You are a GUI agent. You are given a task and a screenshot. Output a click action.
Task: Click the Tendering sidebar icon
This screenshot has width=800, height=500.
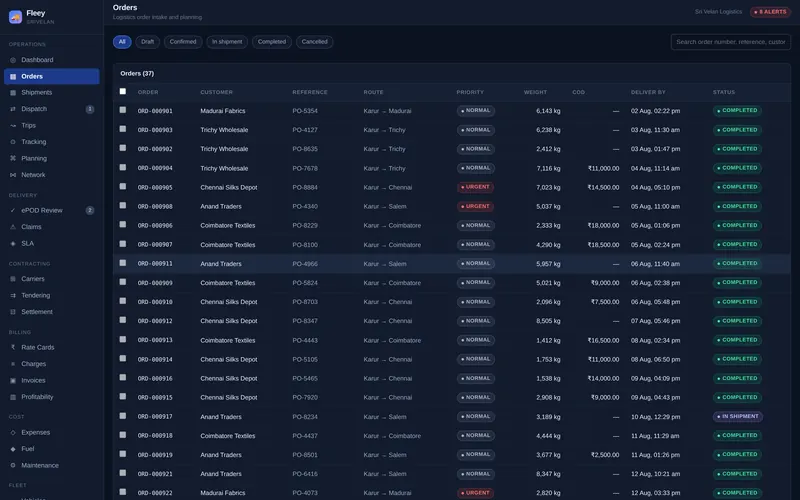coord(13,295)
